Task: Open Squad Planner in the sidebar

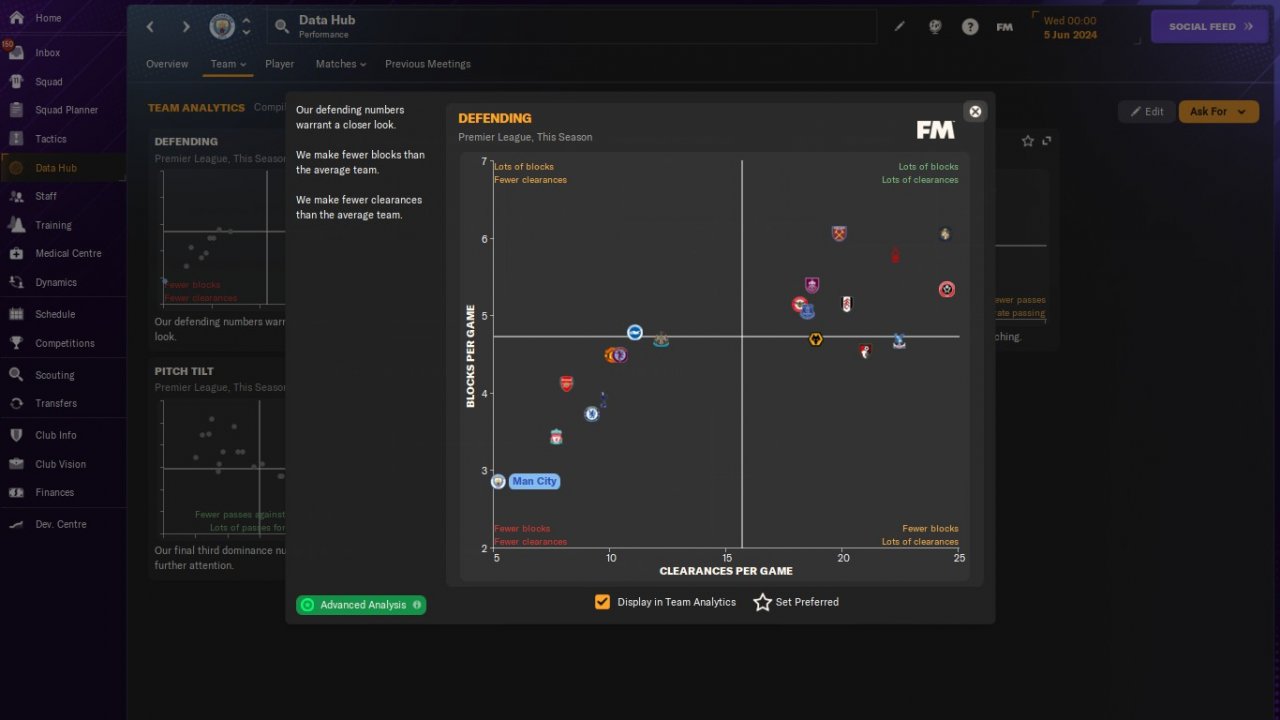Action: coord(66,110)
